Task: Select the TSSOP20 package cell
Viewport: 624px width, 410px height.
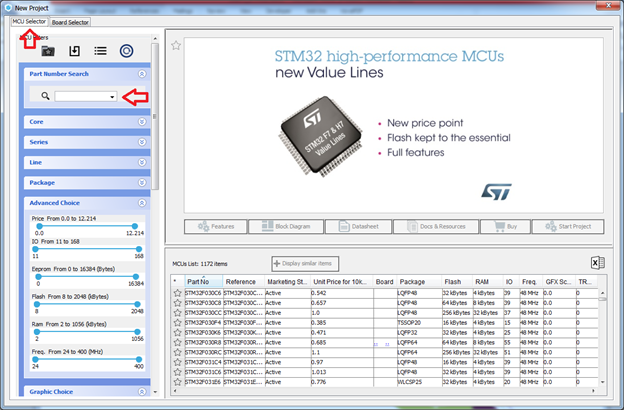Action: point(419,323)
